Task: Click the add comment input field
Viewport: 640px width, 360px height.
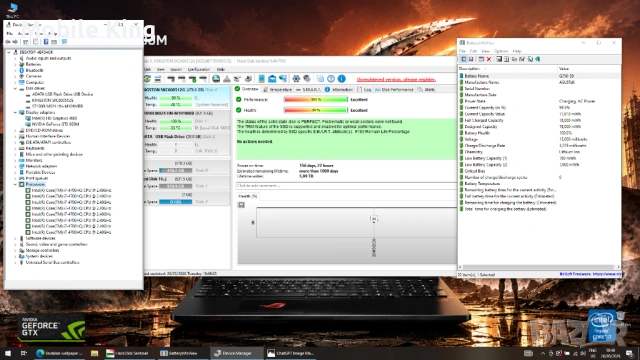Action: (345, 186)
